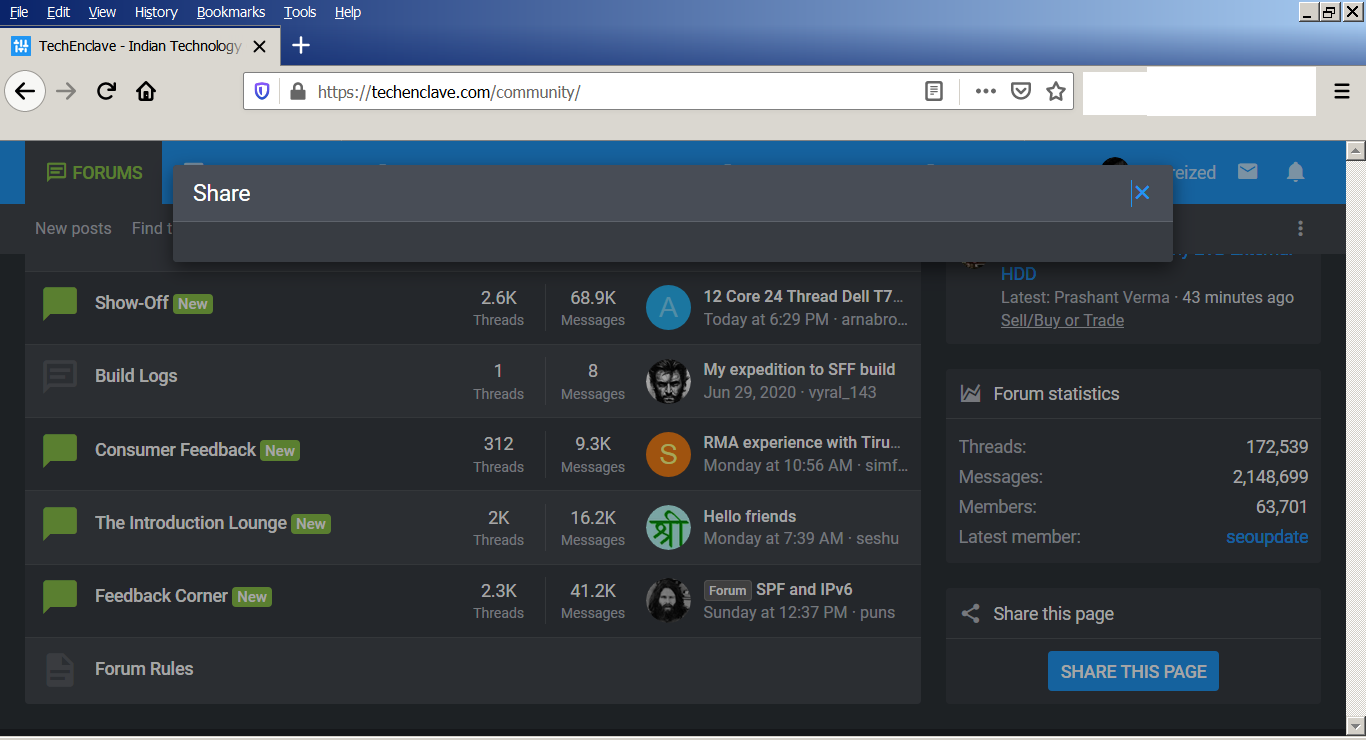
Task: Open the File menu
Action: click(x=19, y=12)
